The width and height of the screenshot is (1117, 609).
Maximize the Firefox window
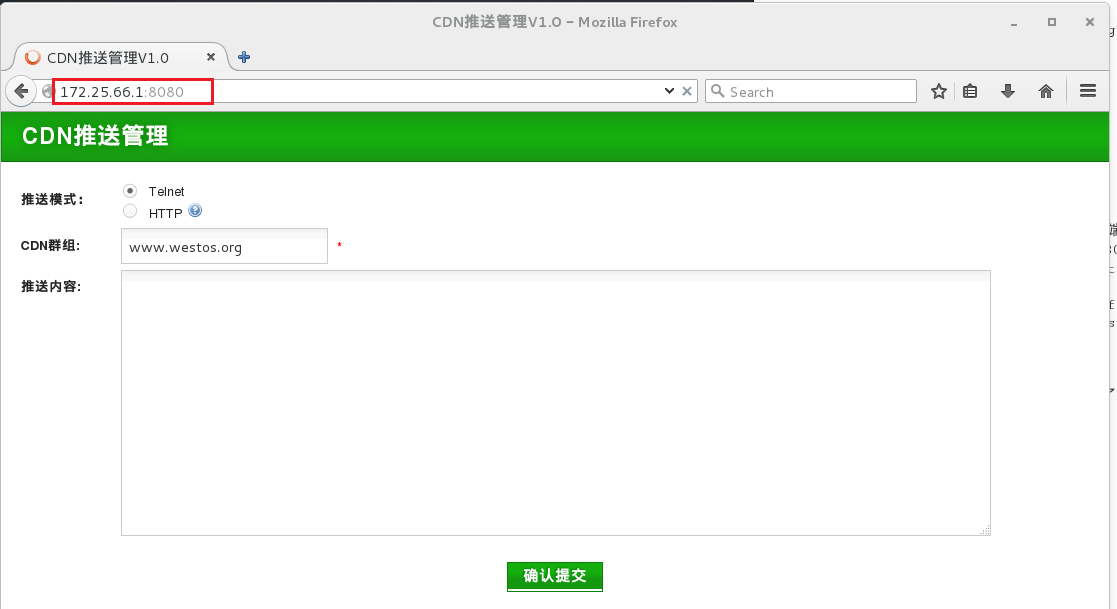coord(1051,23)
